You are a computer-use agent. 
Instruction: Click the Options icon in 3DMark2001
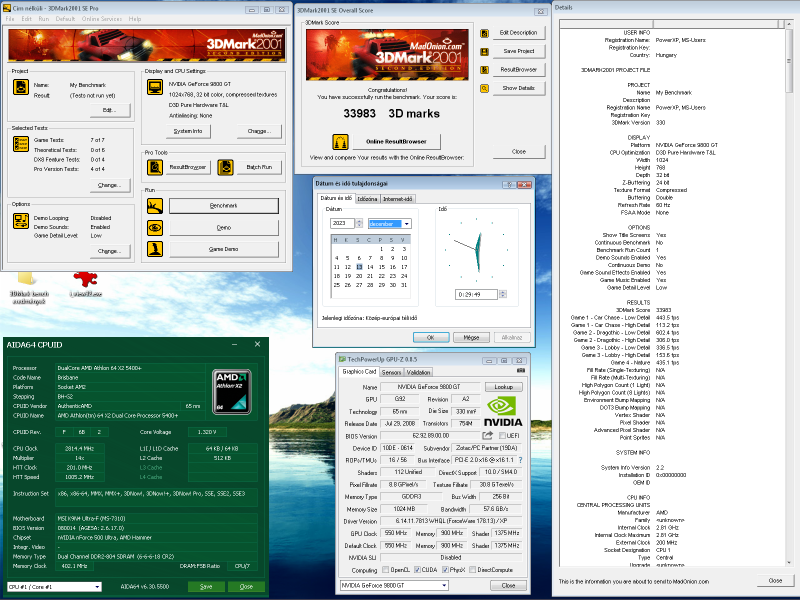tap(21, 221)
